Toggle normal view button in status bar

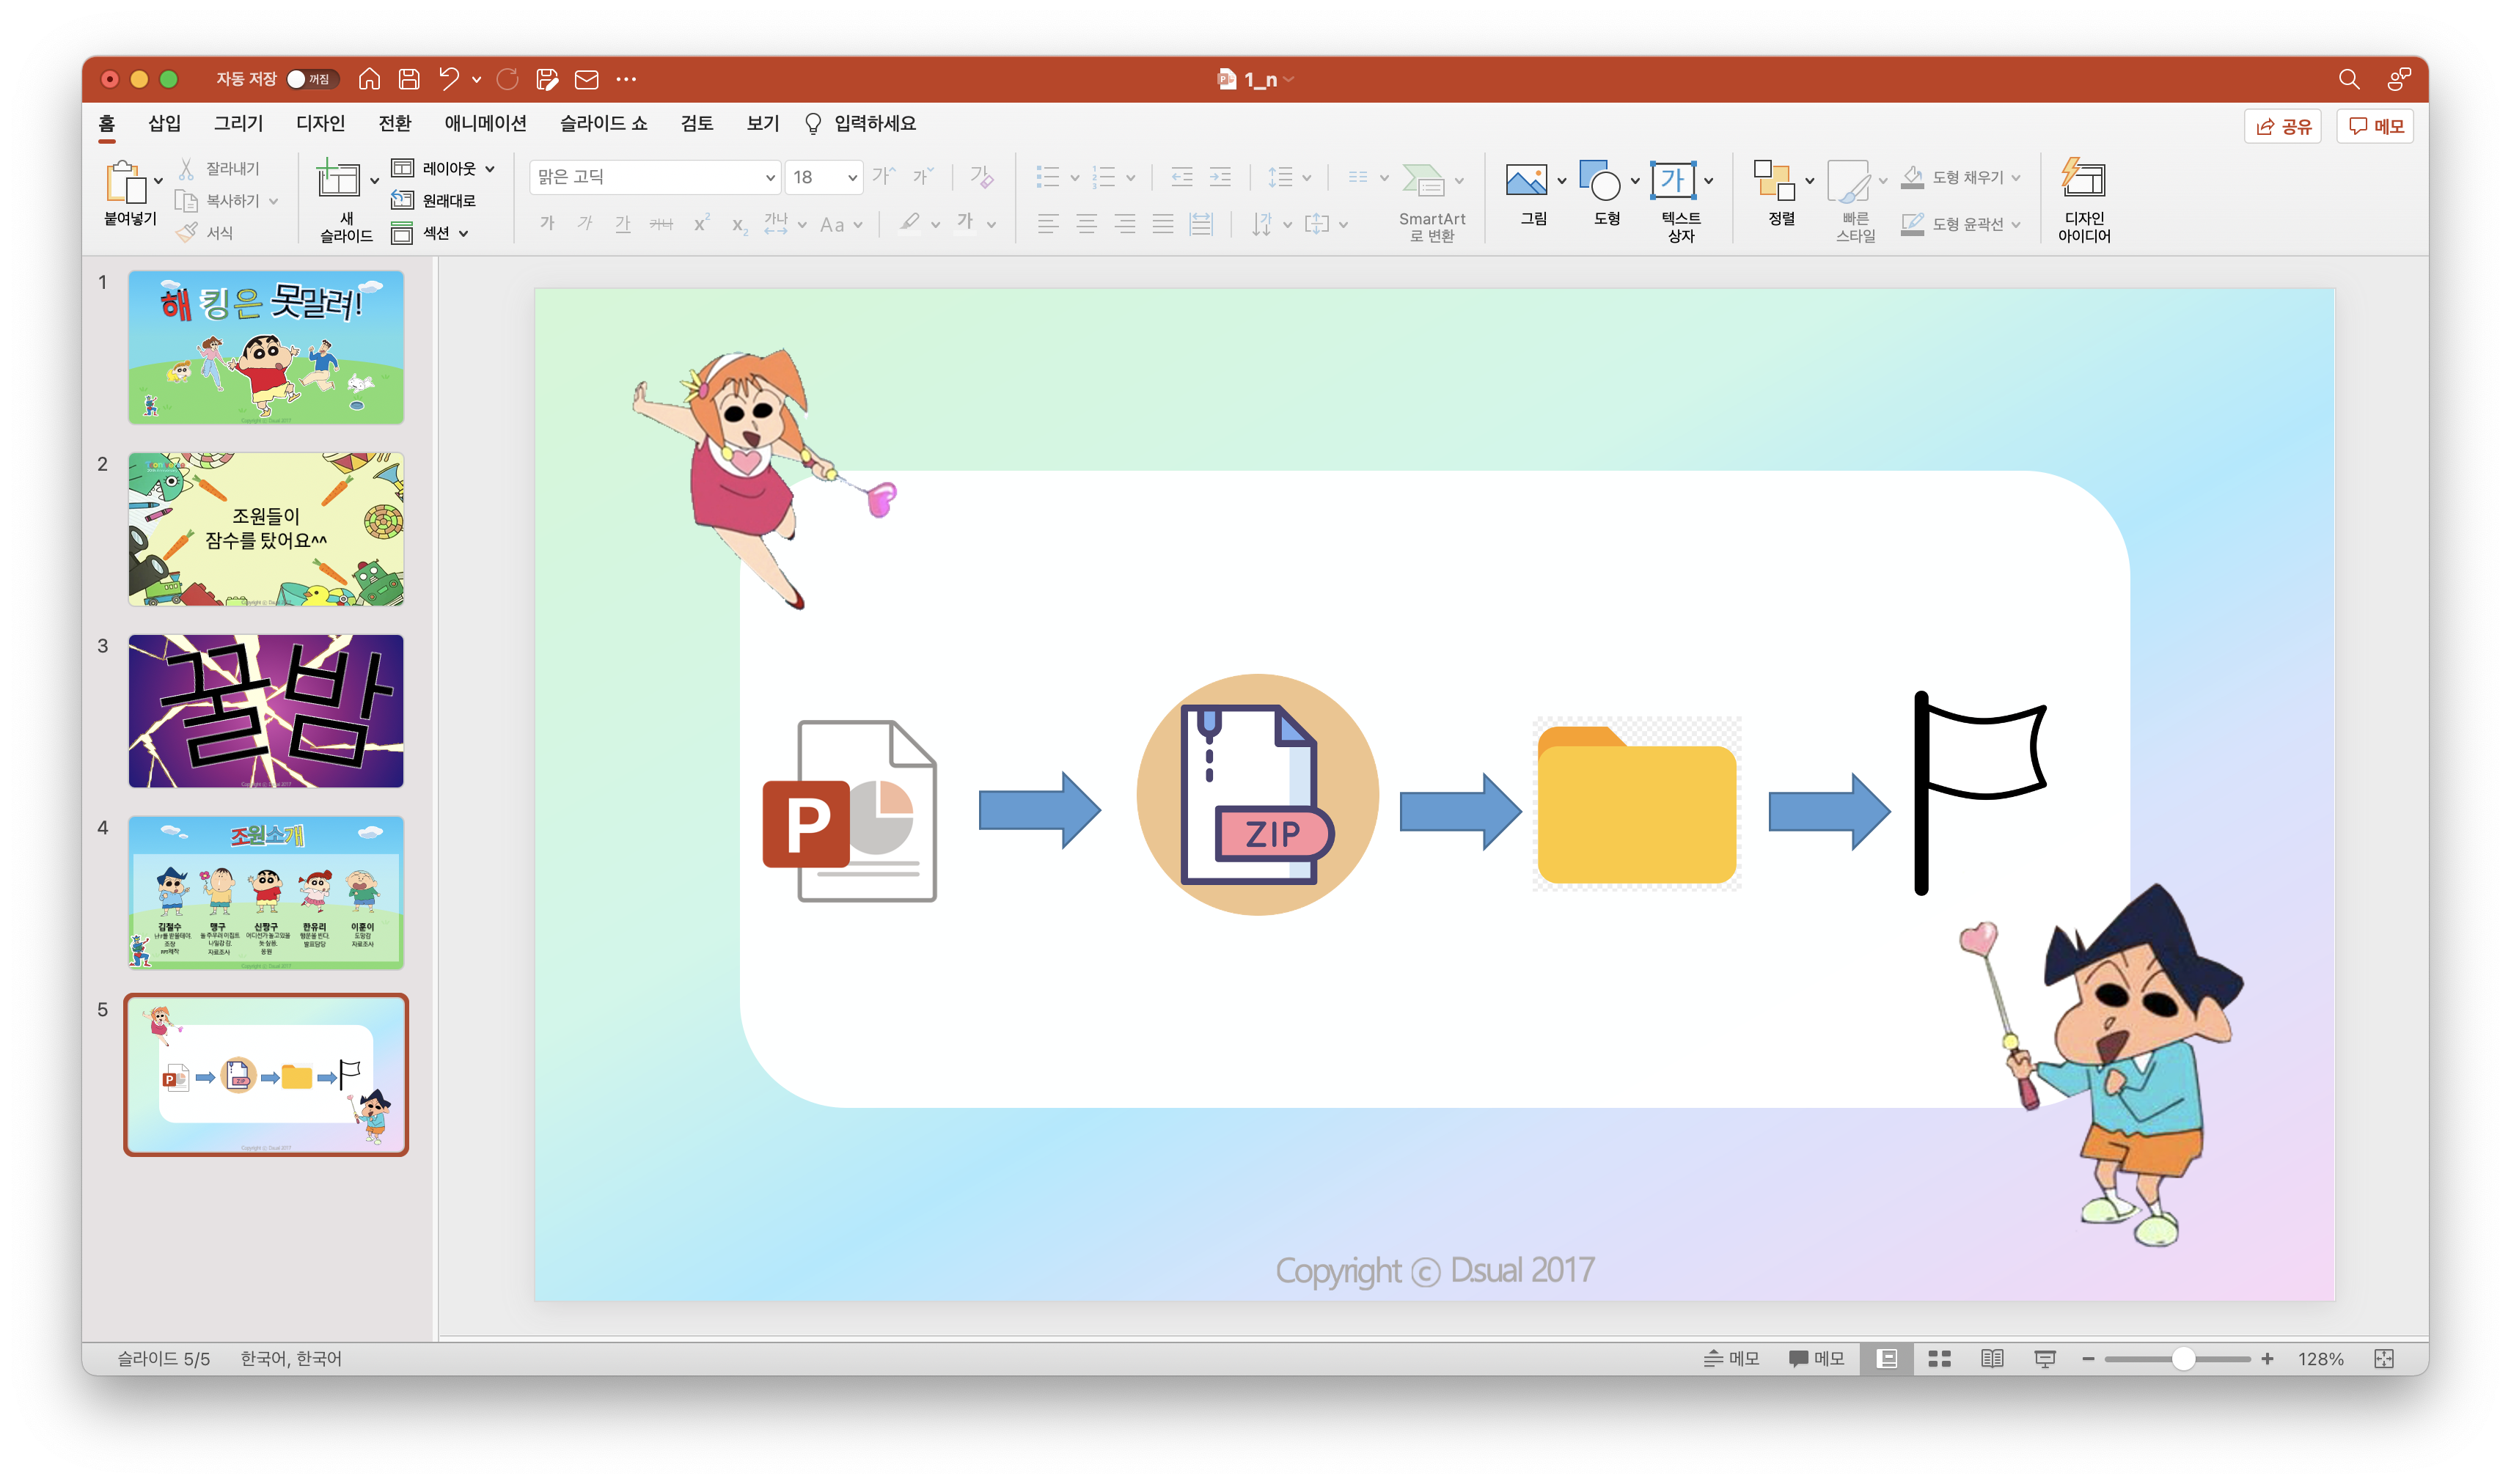click(x=1887, y=1358)
